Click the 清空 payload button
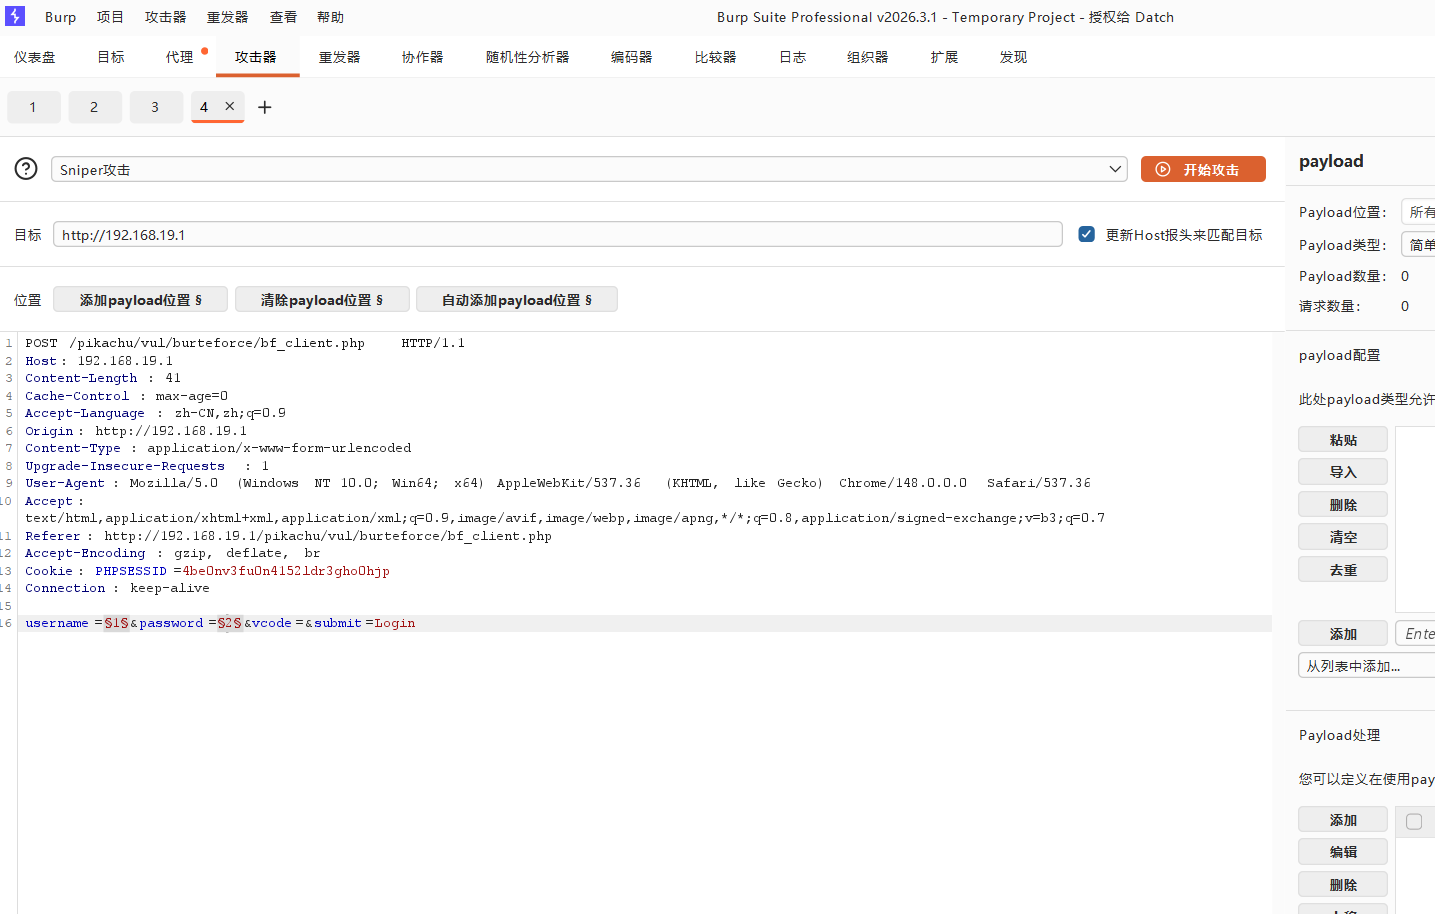 (1343, 537)
